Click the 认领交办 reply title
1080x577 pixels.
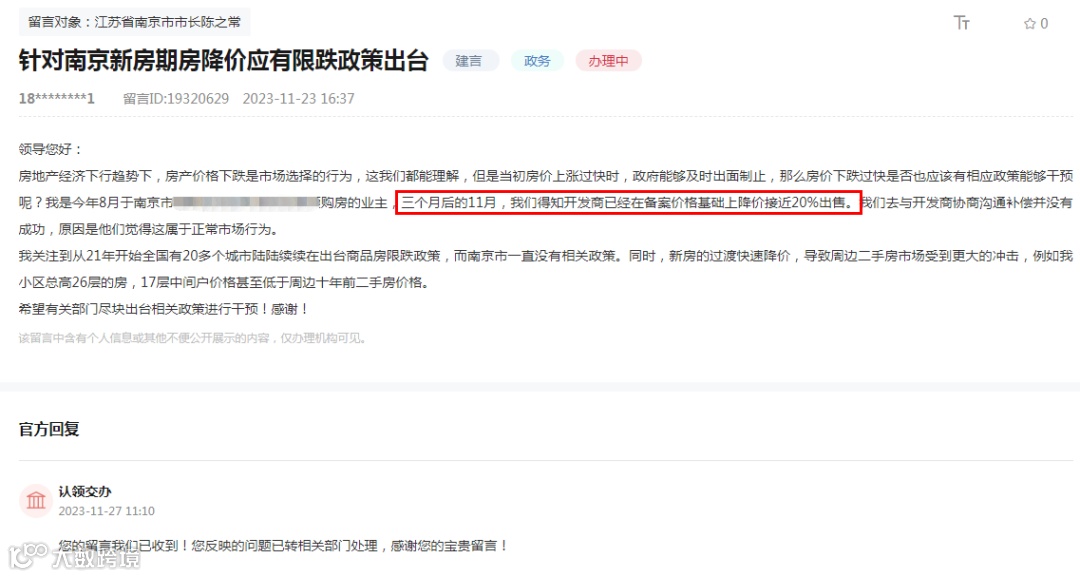coord(85,491)
